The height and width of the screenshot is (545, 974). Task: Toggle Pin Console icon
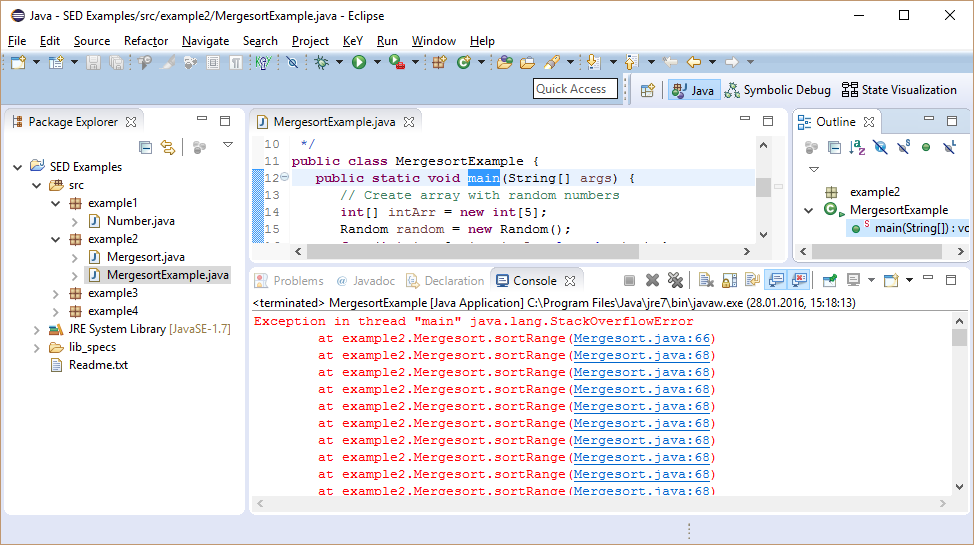tap(829, 281)
